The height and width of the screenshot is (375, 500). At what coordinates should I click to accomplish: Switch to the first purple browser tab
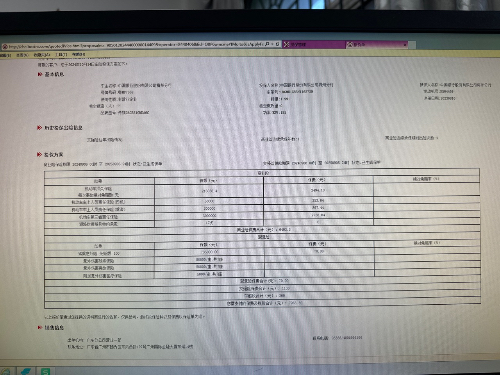pyautogui.click(x=314, y=44)
